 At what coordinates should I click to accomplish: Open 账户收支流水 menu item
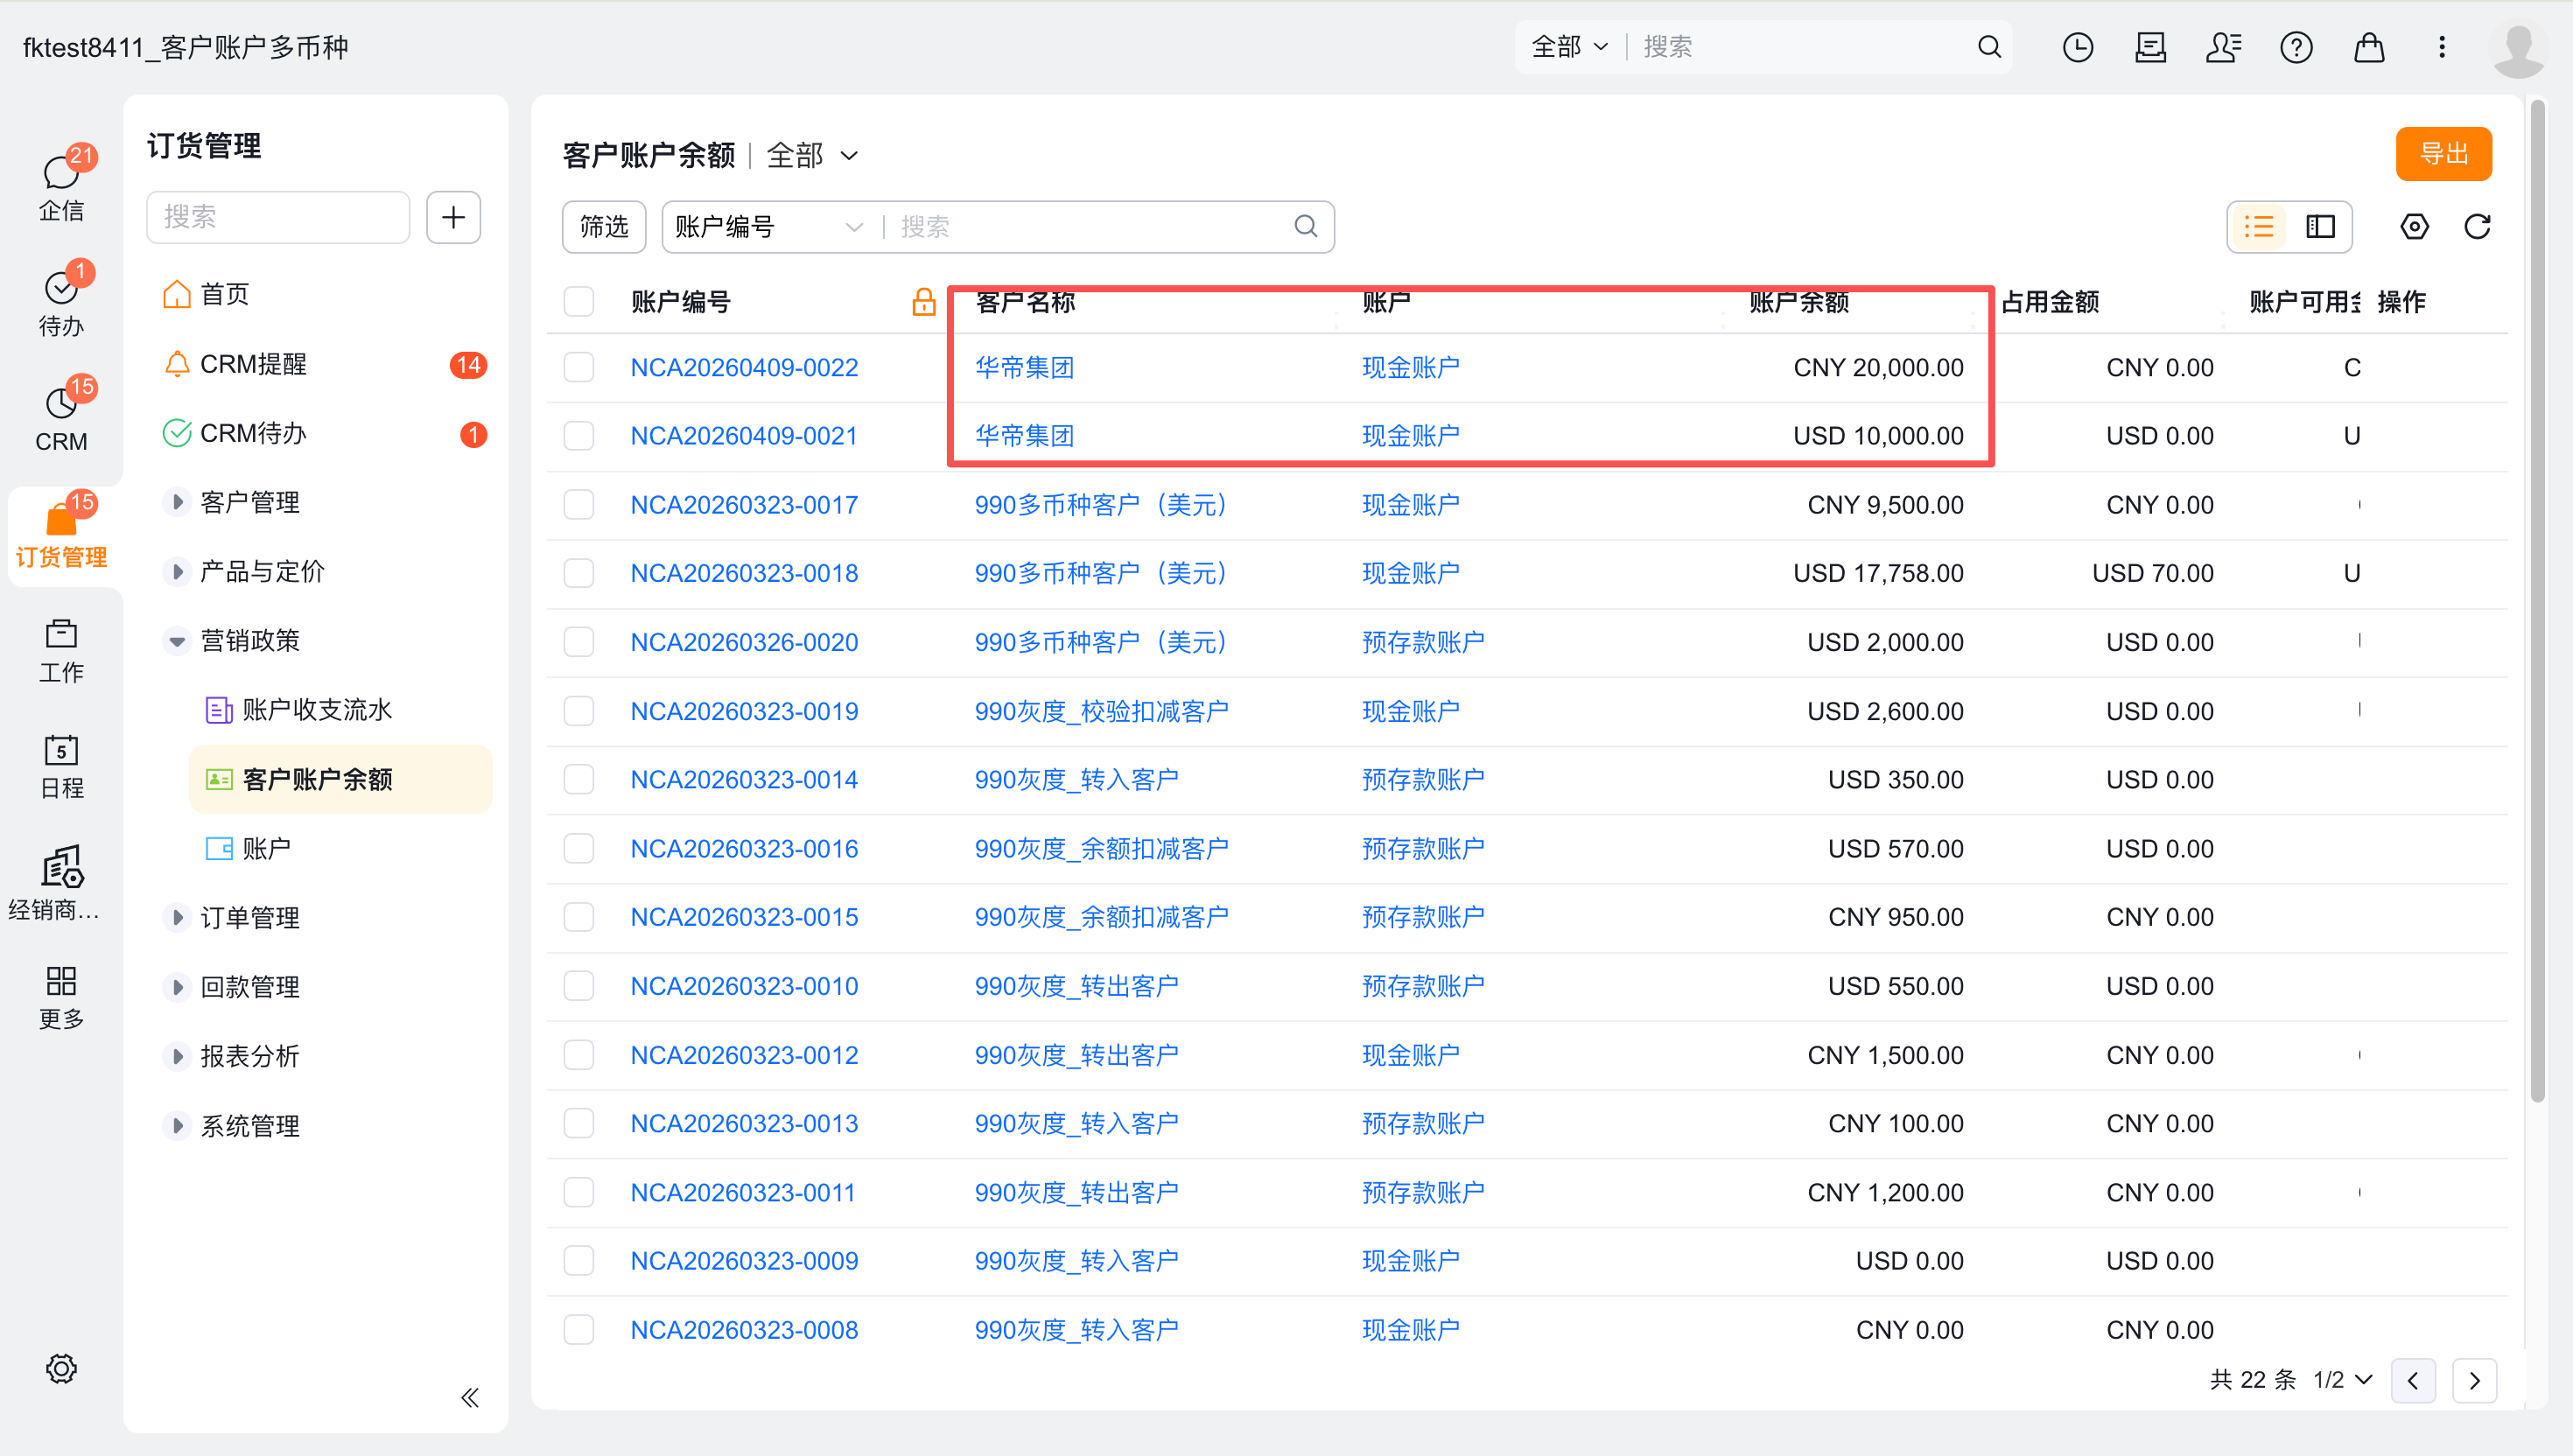[x=316, y=710]
